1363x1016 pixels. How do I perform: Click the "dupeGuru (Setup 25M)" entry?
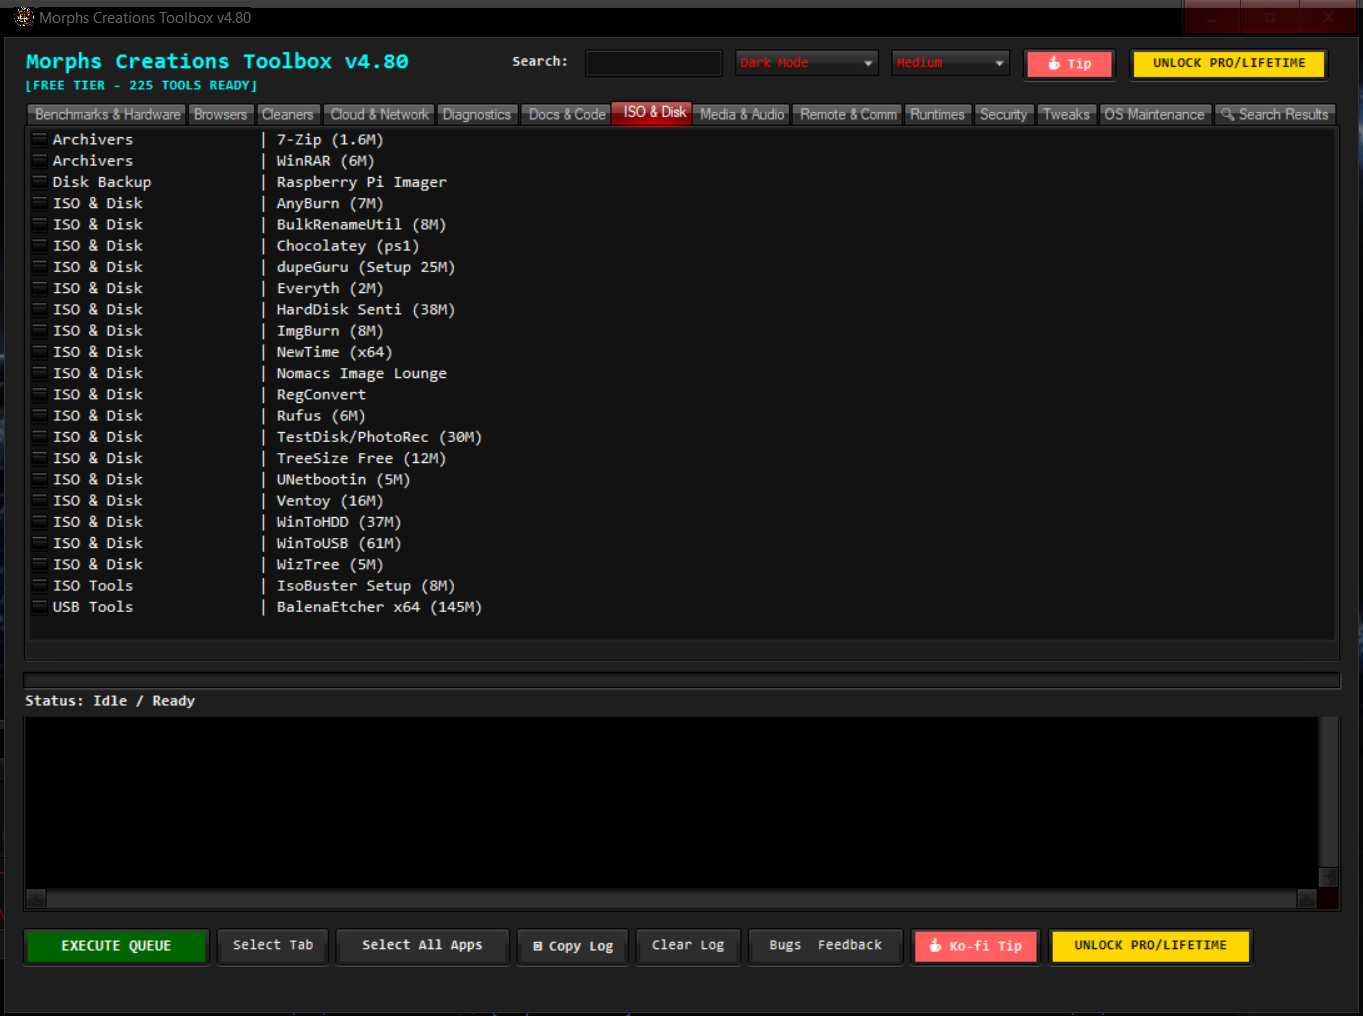pyautogui.click(x=366, y=267)
